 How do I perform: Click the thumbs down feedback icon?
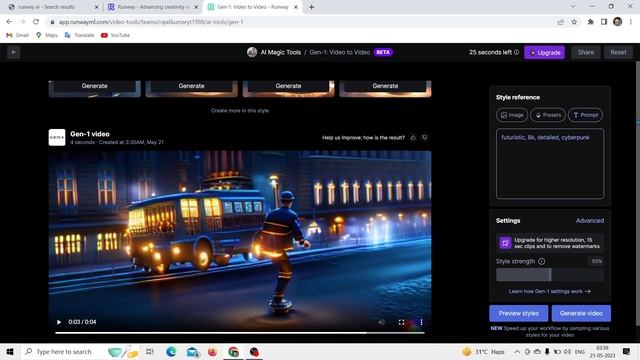tap(424, 138)
